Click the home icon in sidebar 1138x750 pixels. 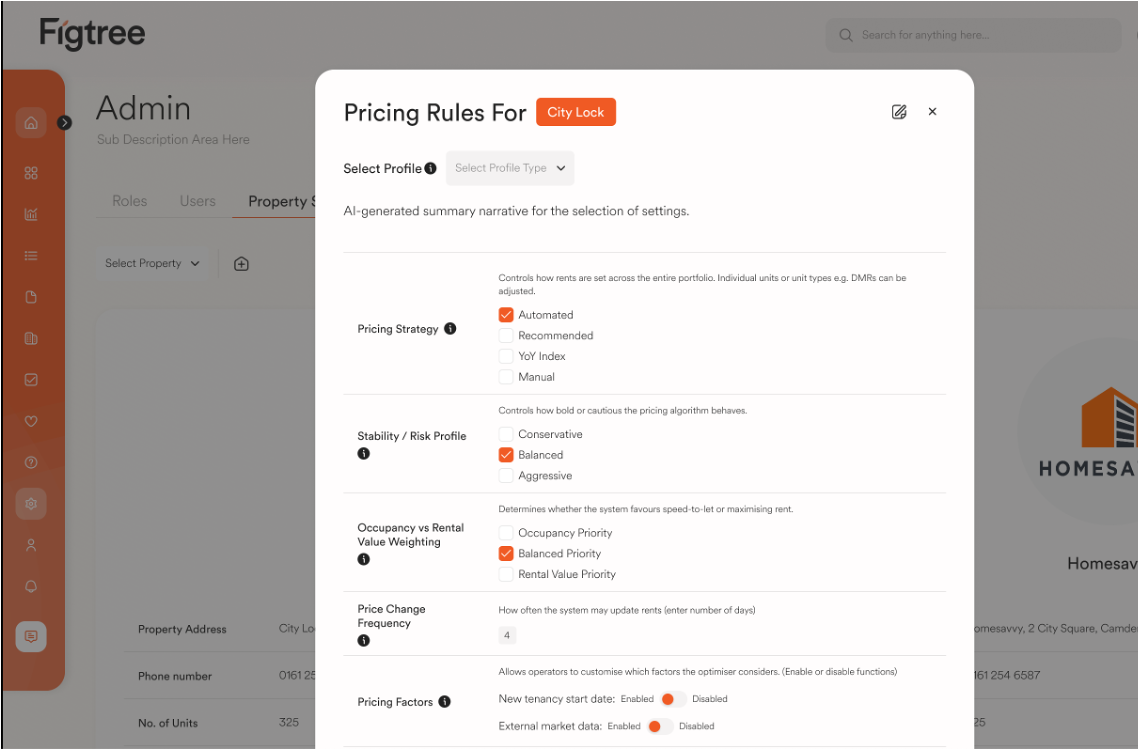[31, 123]
